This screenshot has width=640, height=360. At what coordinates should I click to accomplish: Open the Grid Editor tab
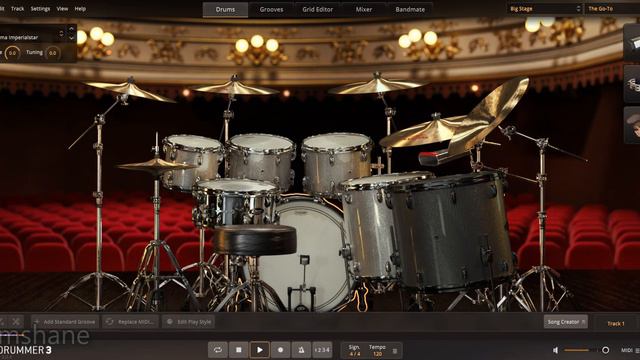point(318,9)
